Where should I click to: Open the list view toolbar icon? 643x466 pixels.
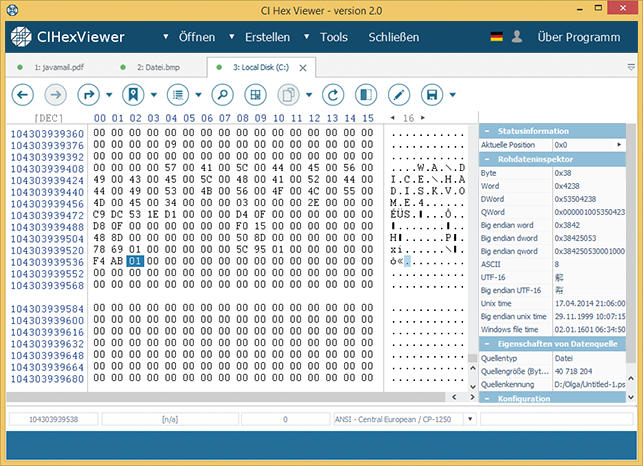tap(178, 95)
